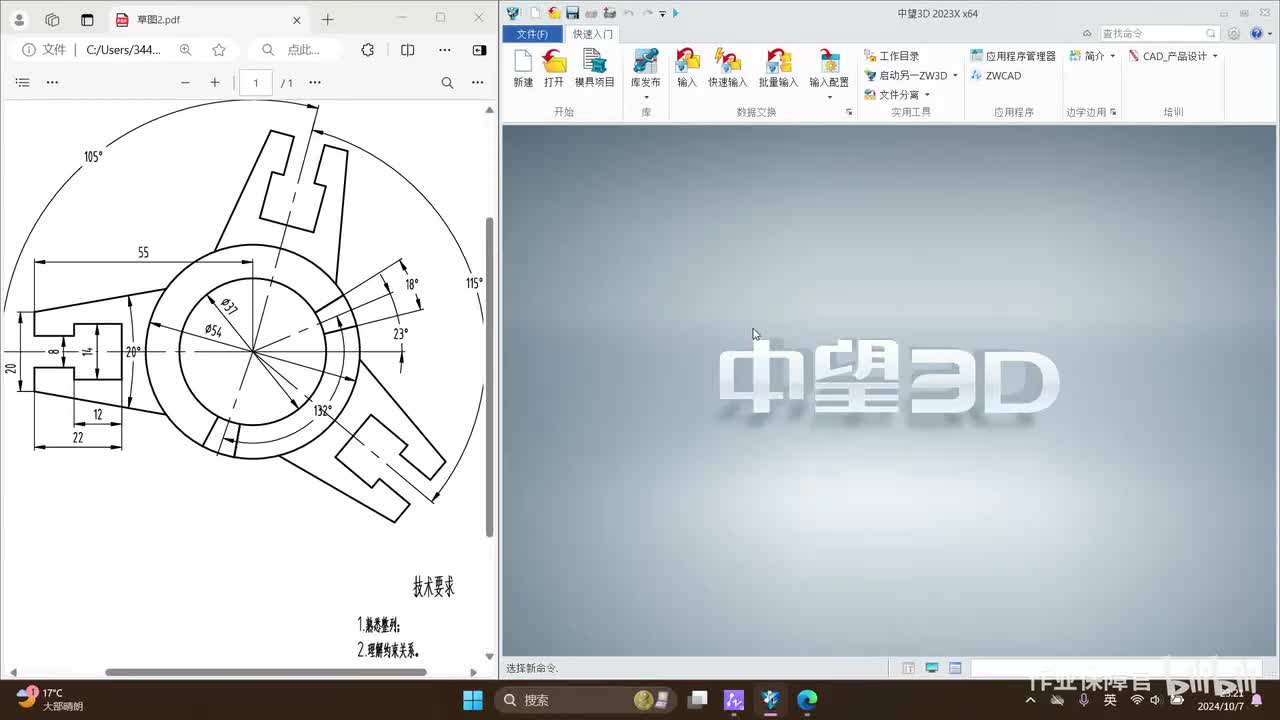Open PDF find search icon

(447, 82)
